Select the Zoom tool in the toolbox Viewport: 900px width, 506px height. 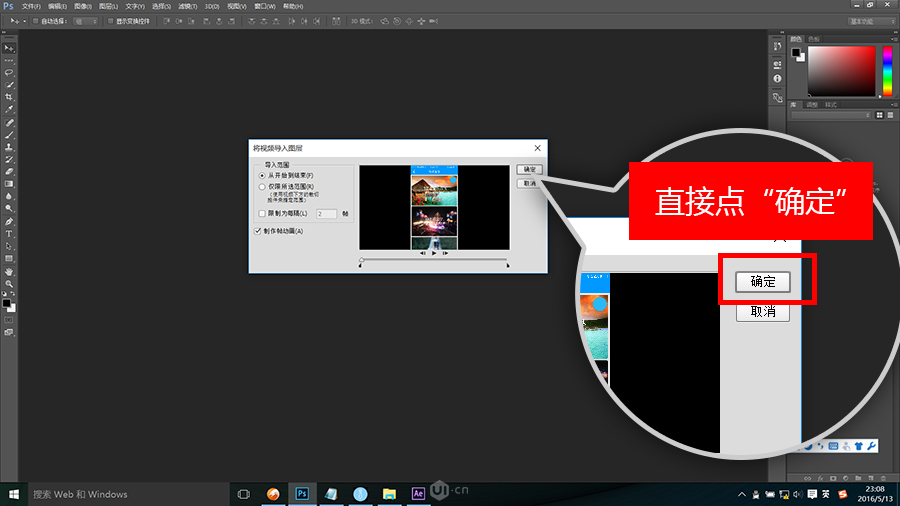tap(9, 284)
